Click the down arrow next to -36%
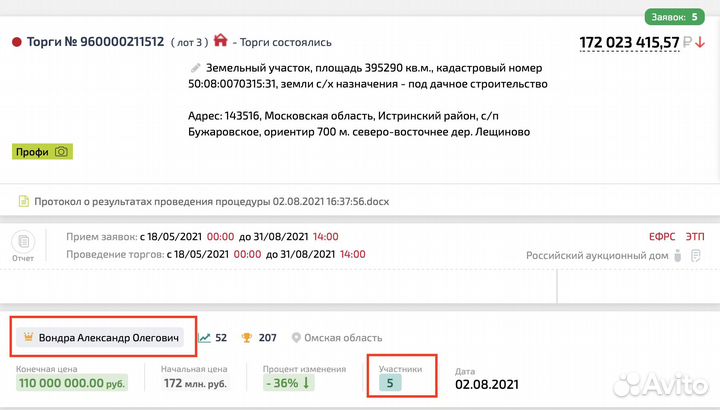Image resolution: width=720 pixels, height=410 pixels. [x=306, y=382]
